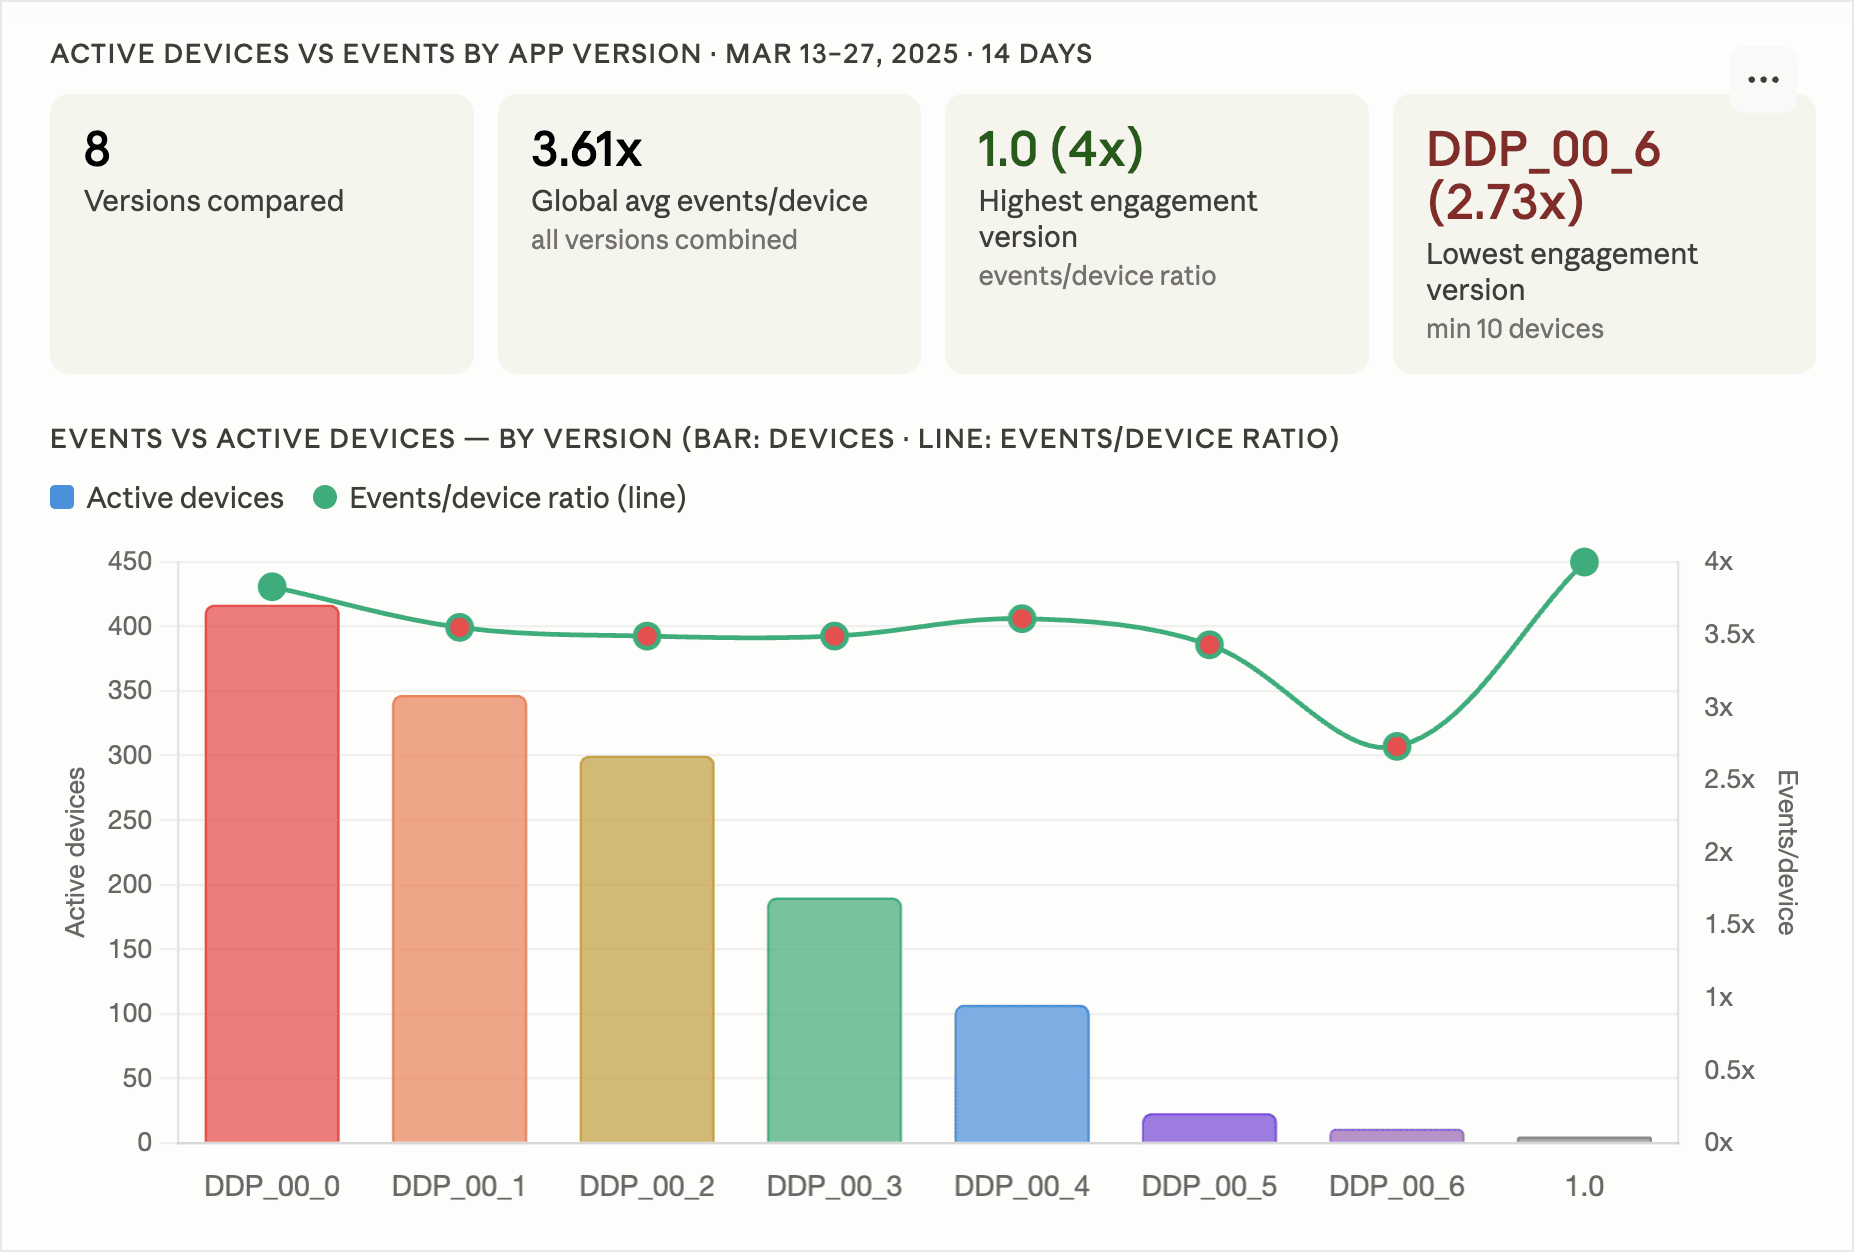Screen dimensions: 1854x1252
Task: Click the DDP_00_5 ratio line marker
Action: [x=1209, y=645]
